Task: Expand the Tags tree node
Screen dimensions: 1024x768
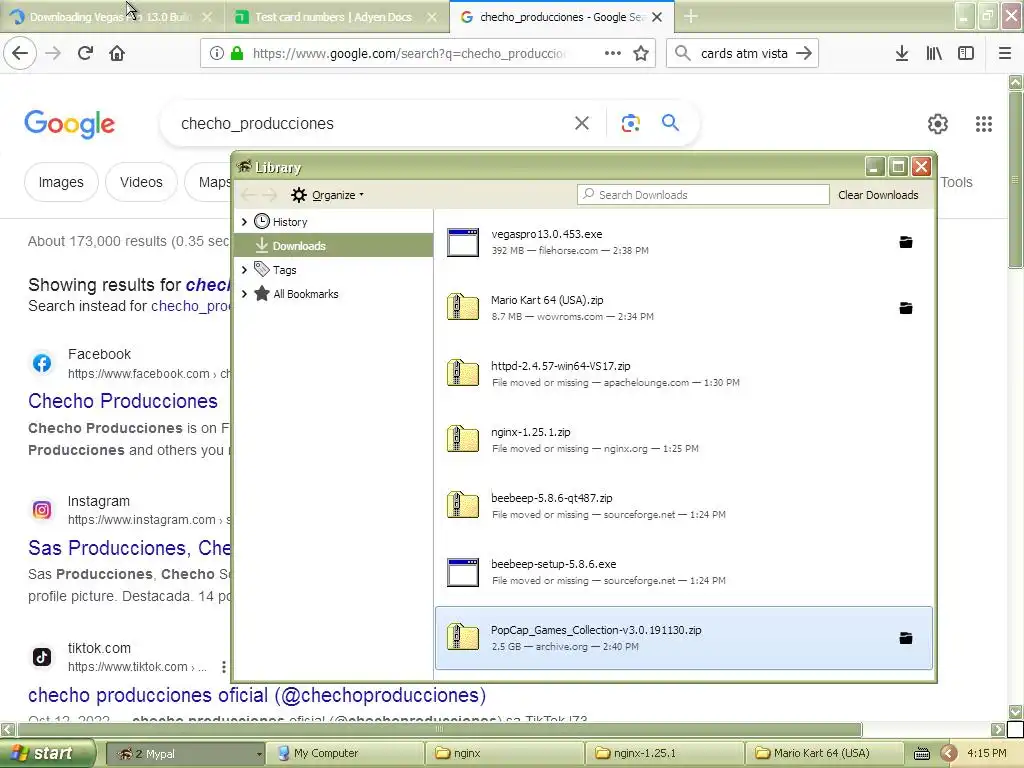Action: pos(244,270)
